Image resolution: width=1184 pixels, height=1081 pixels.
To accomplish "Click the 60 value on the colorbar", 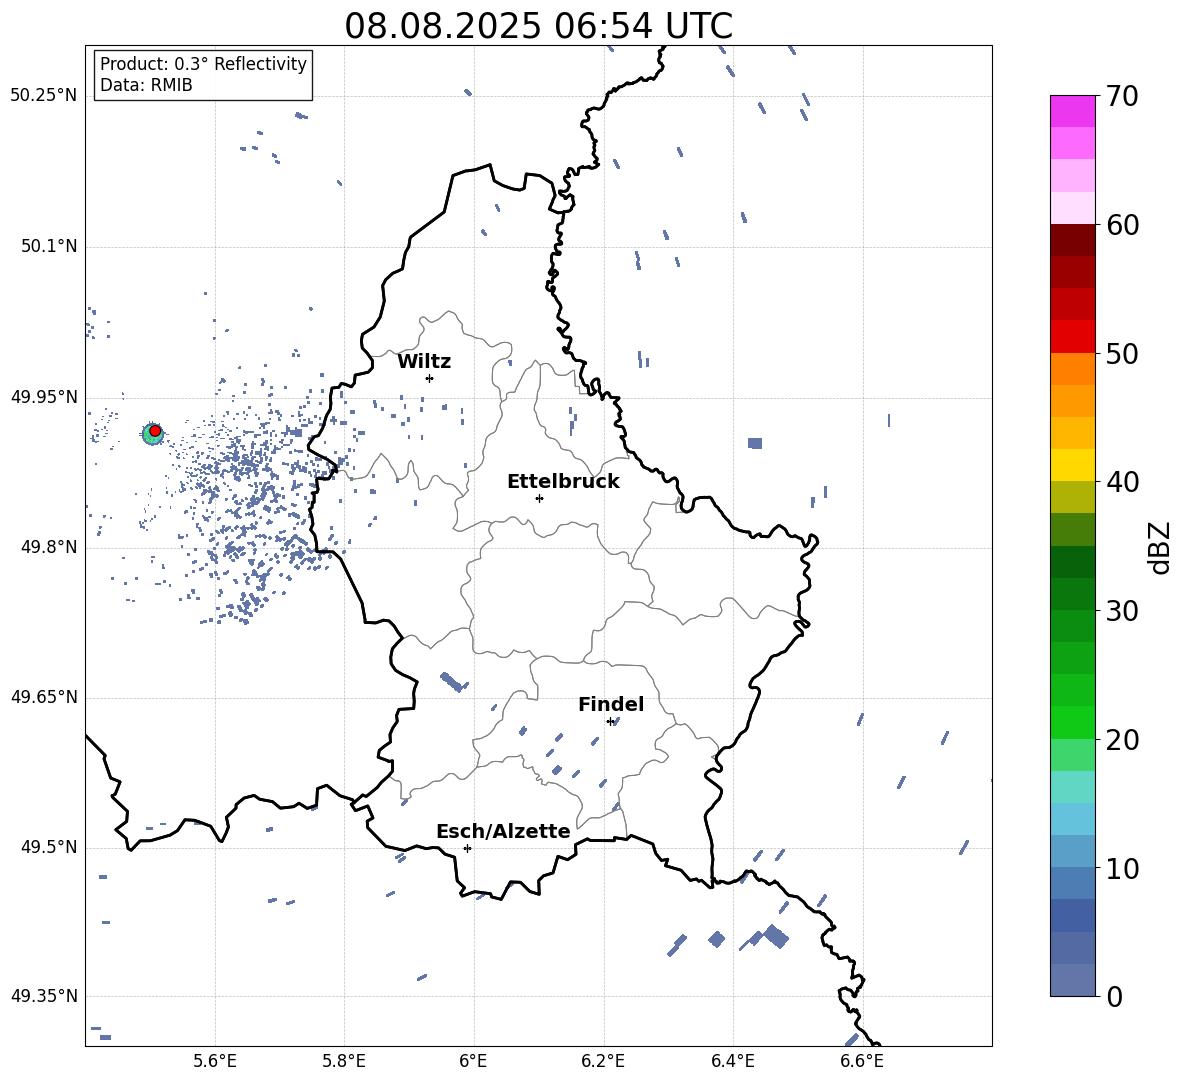I will click(x=1122, y=225).
